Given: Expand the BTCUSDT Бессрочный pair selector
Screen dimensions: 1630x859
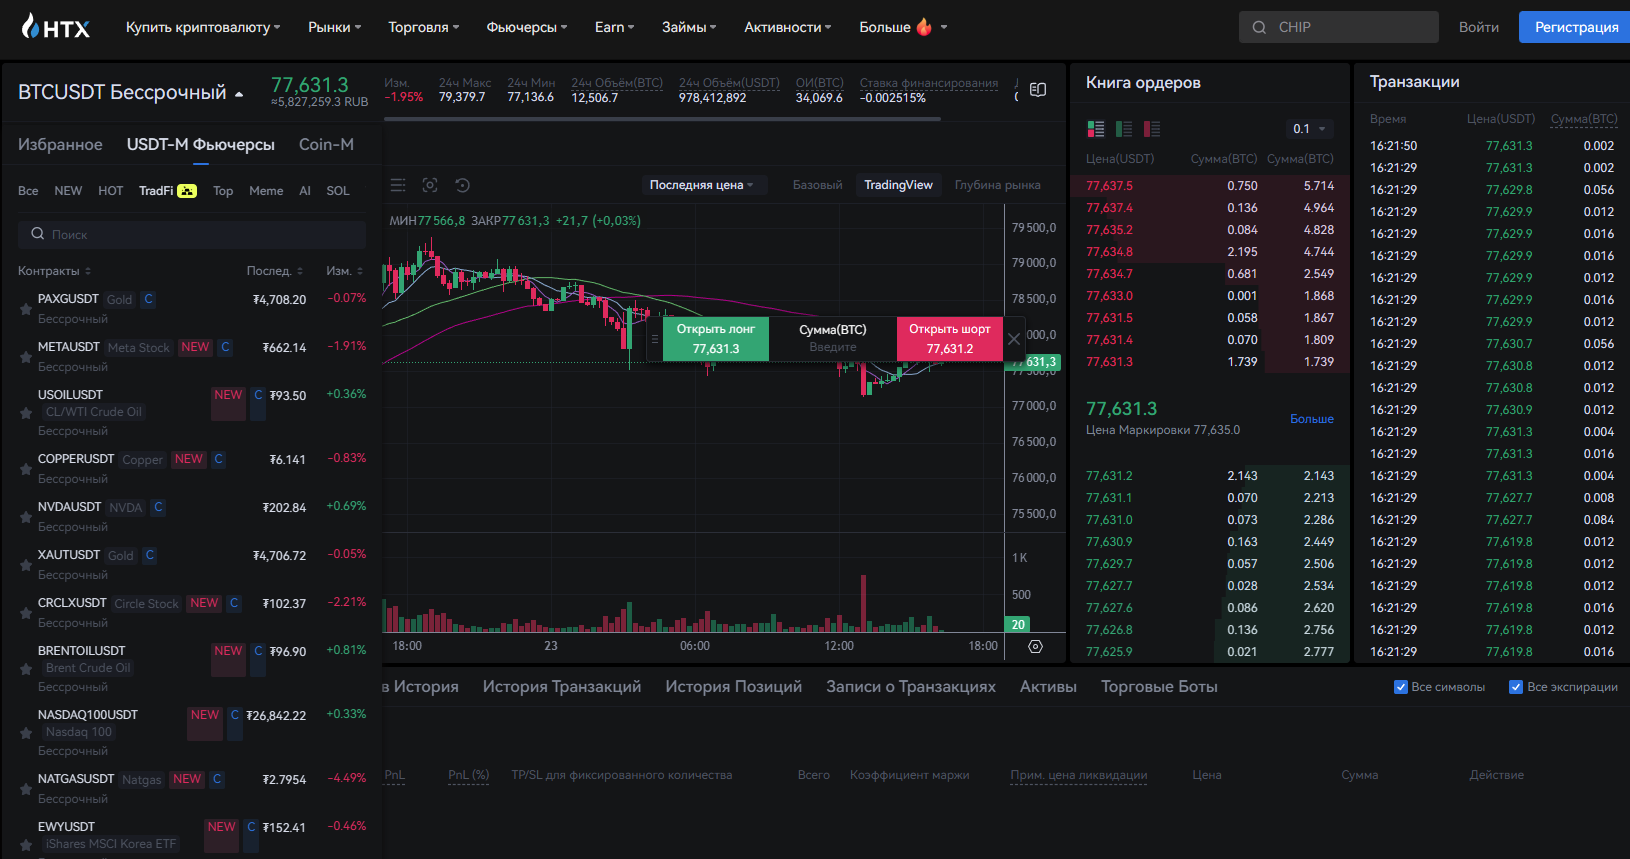Looking at the screenshot, I should (x=239, y=94).
